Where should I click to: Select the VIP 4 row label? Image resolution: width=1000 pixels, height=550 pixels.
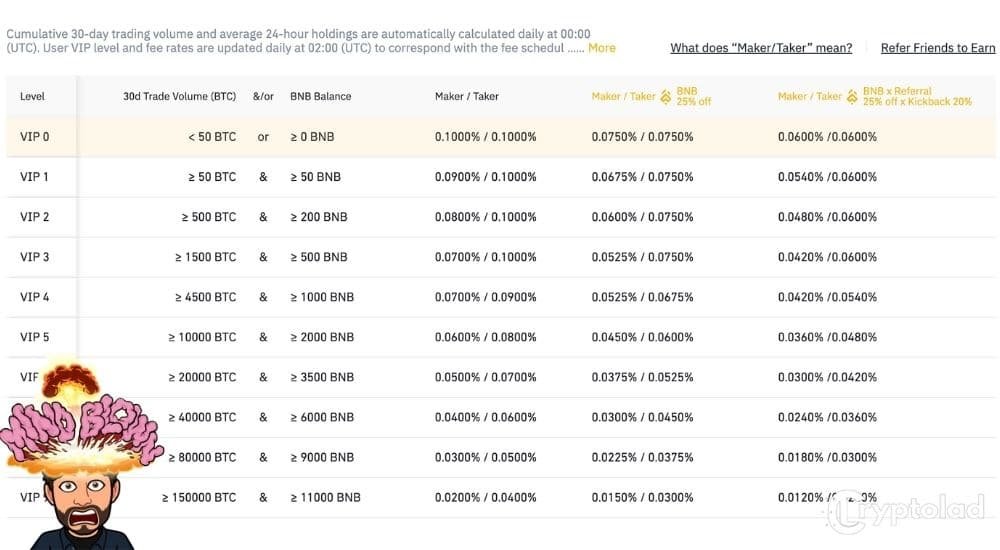click(34, 297)
